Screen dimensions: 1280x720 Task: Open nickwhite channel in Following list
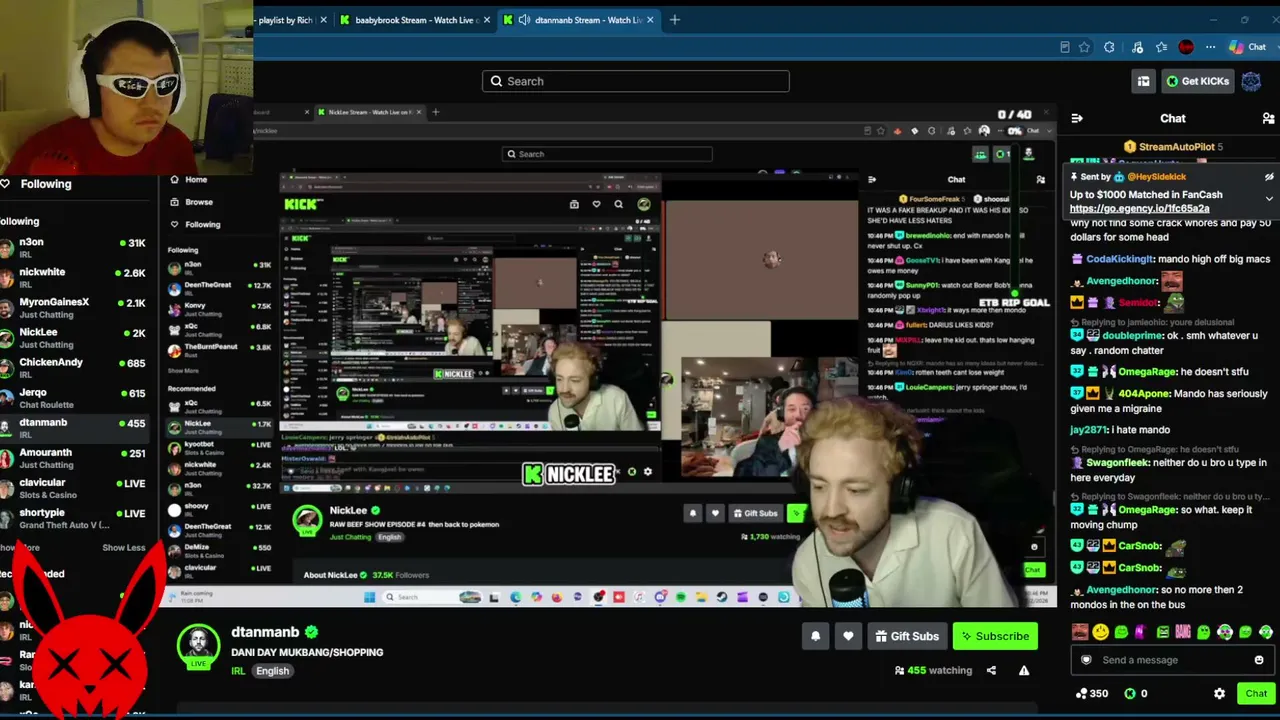pos(75,278)
